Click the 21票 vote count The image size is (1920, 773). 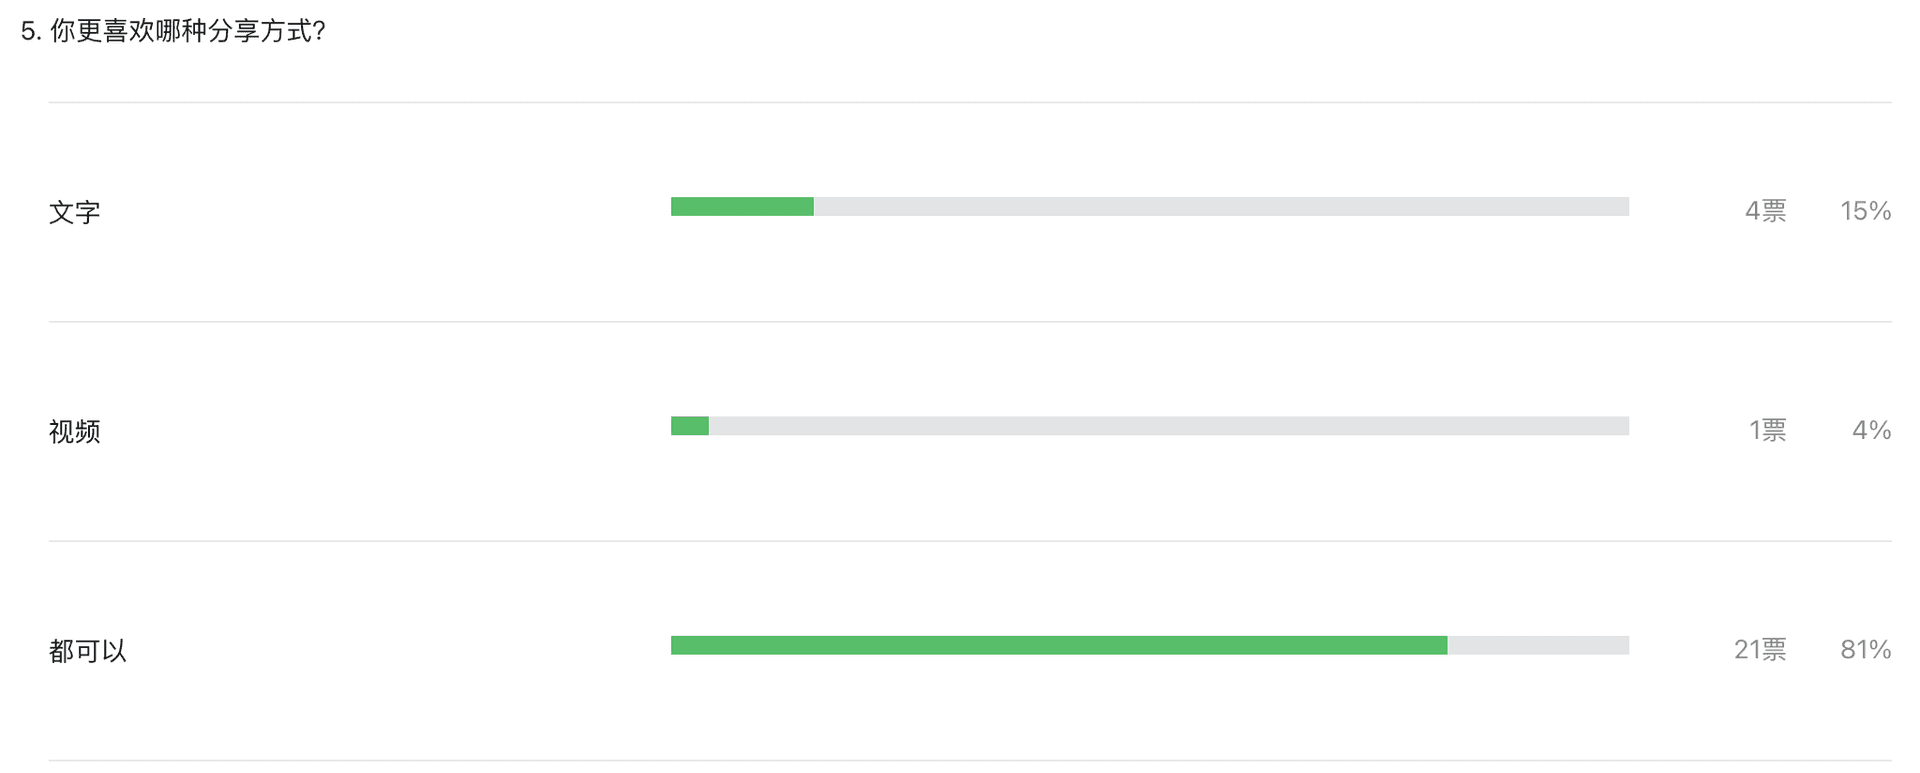click(x=1760, y=650)
